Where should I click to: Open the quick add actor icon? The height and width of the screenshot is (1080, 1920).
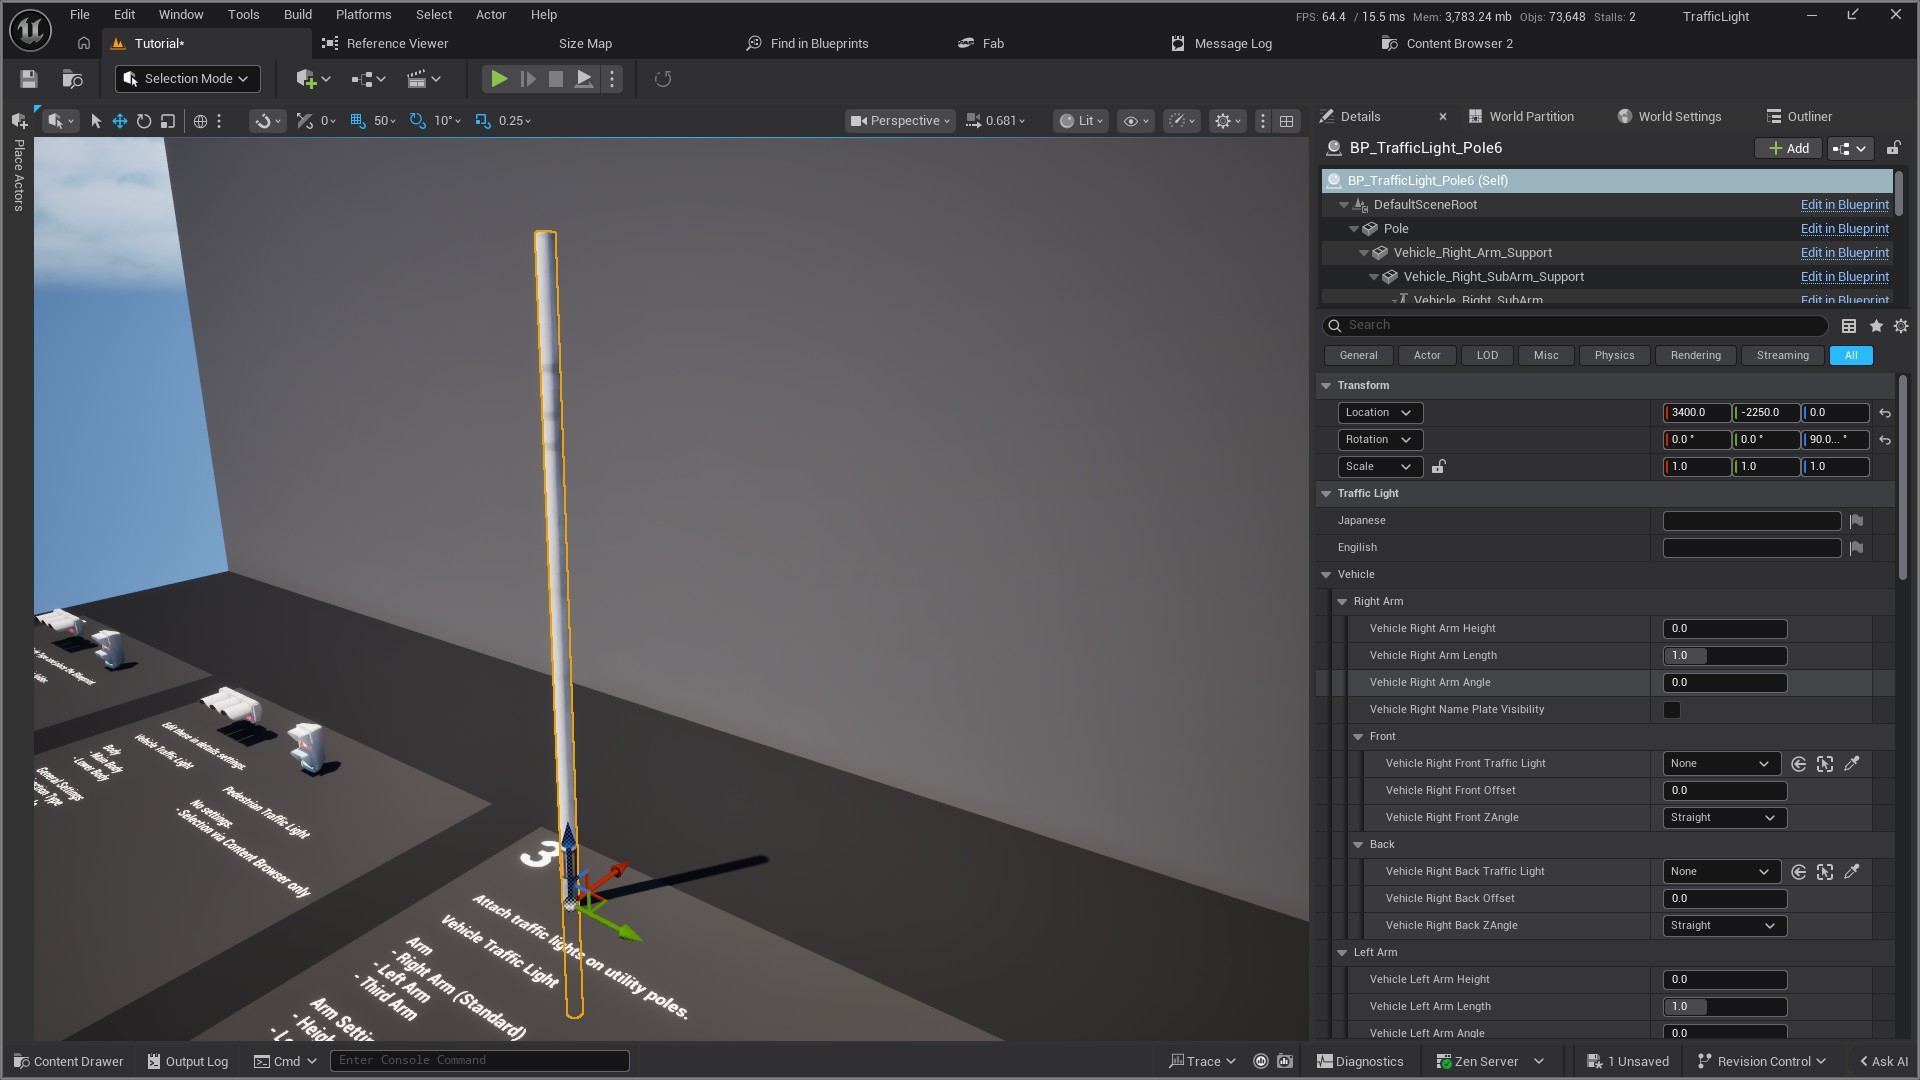tap(307, 79)
